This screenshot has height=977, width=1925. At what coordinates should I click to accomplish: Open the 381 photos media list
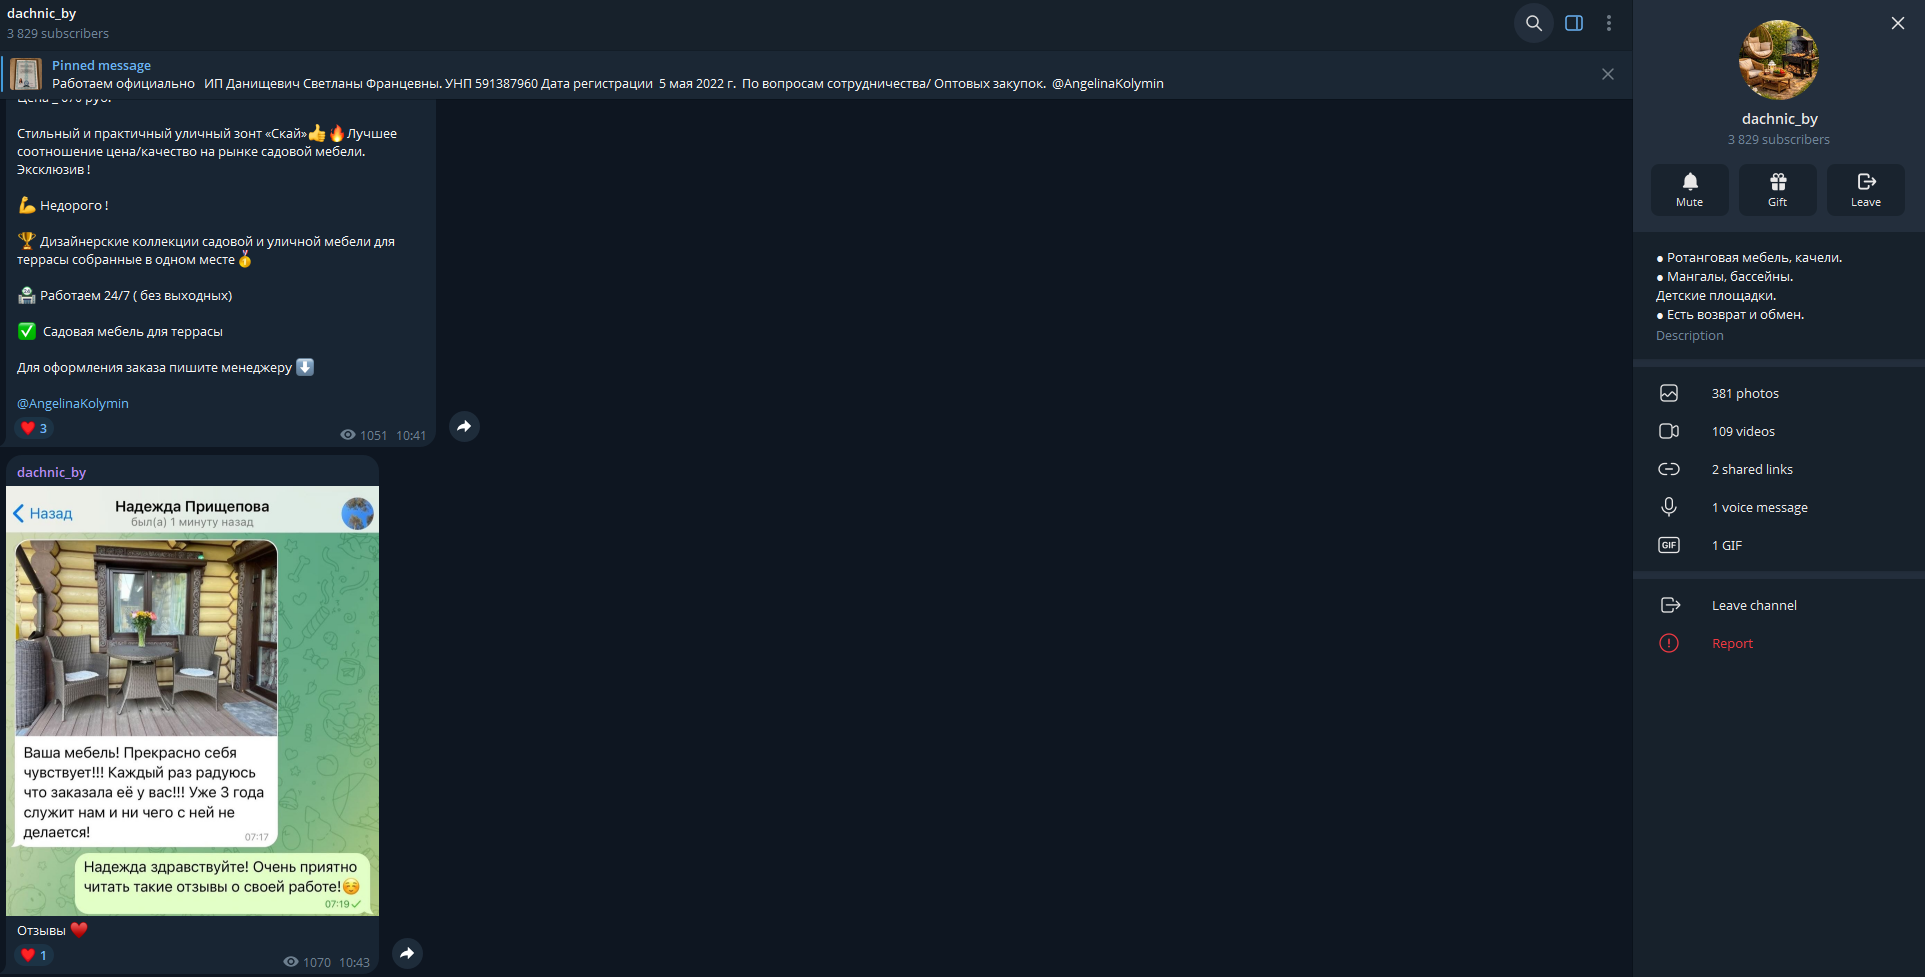[1779, 393]
